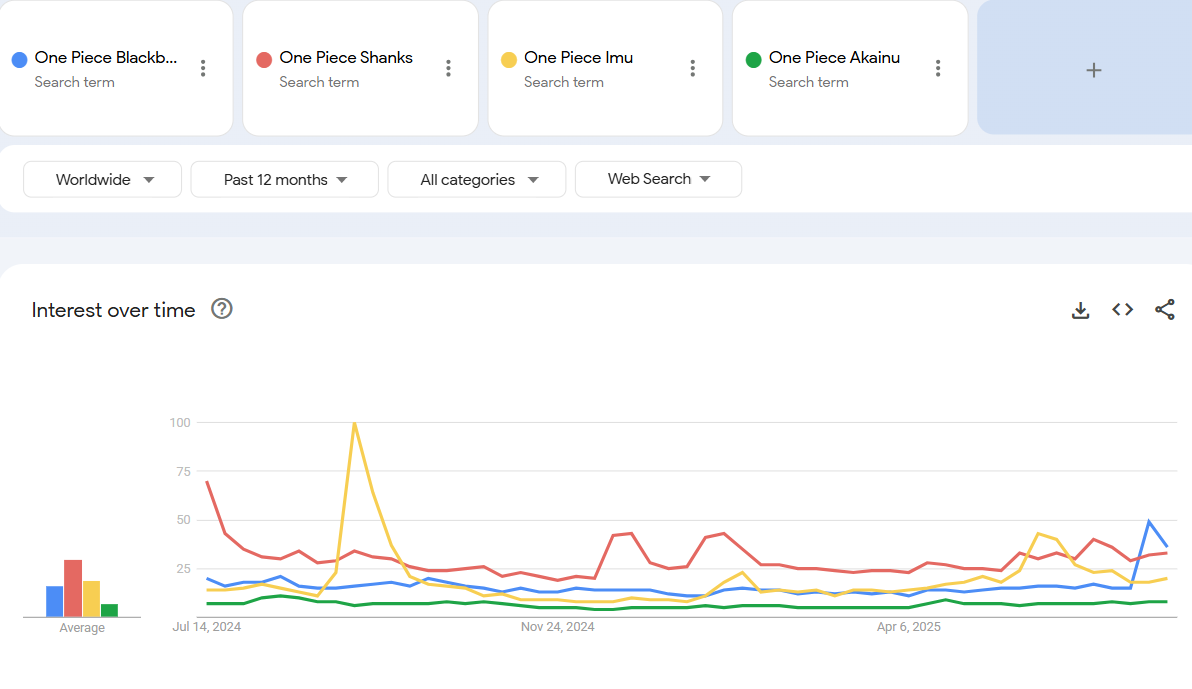Open options menu for One Piece Akainu term
Image resolution: width=1192 pixels, height=689 pixels.
click(938, 68)
